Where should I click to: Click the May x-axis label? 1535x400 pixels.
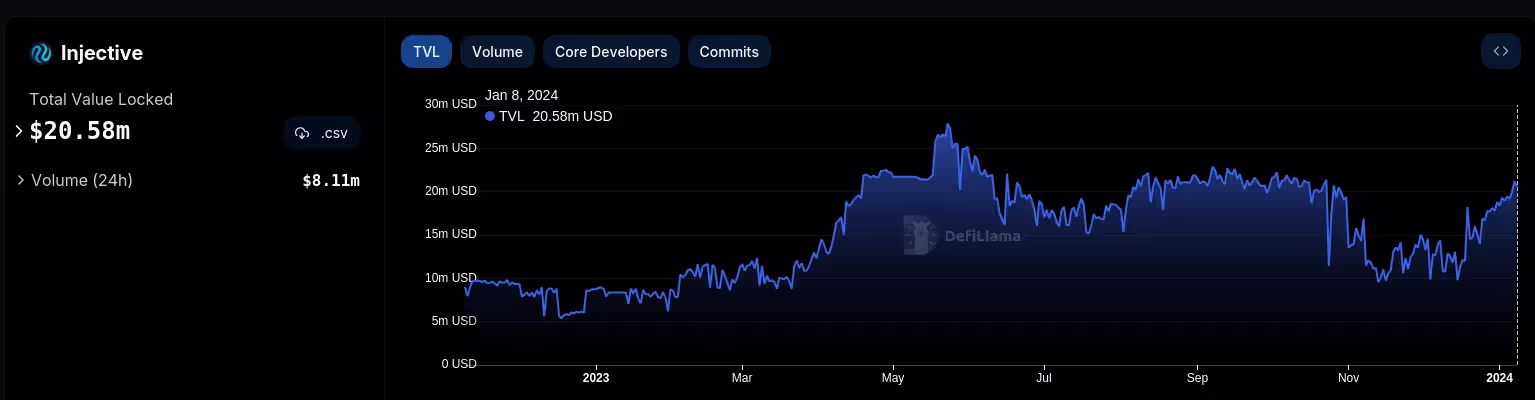click(893, 378)
